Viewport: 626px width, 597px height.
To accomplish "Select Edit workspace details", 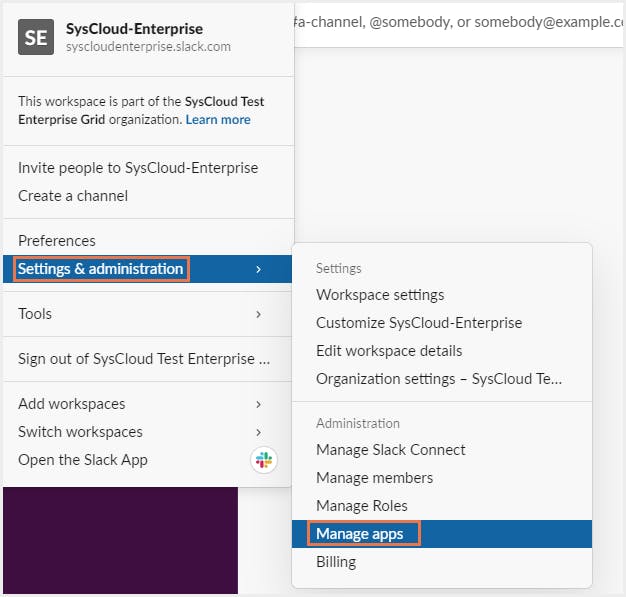I will tap(389, 351).
